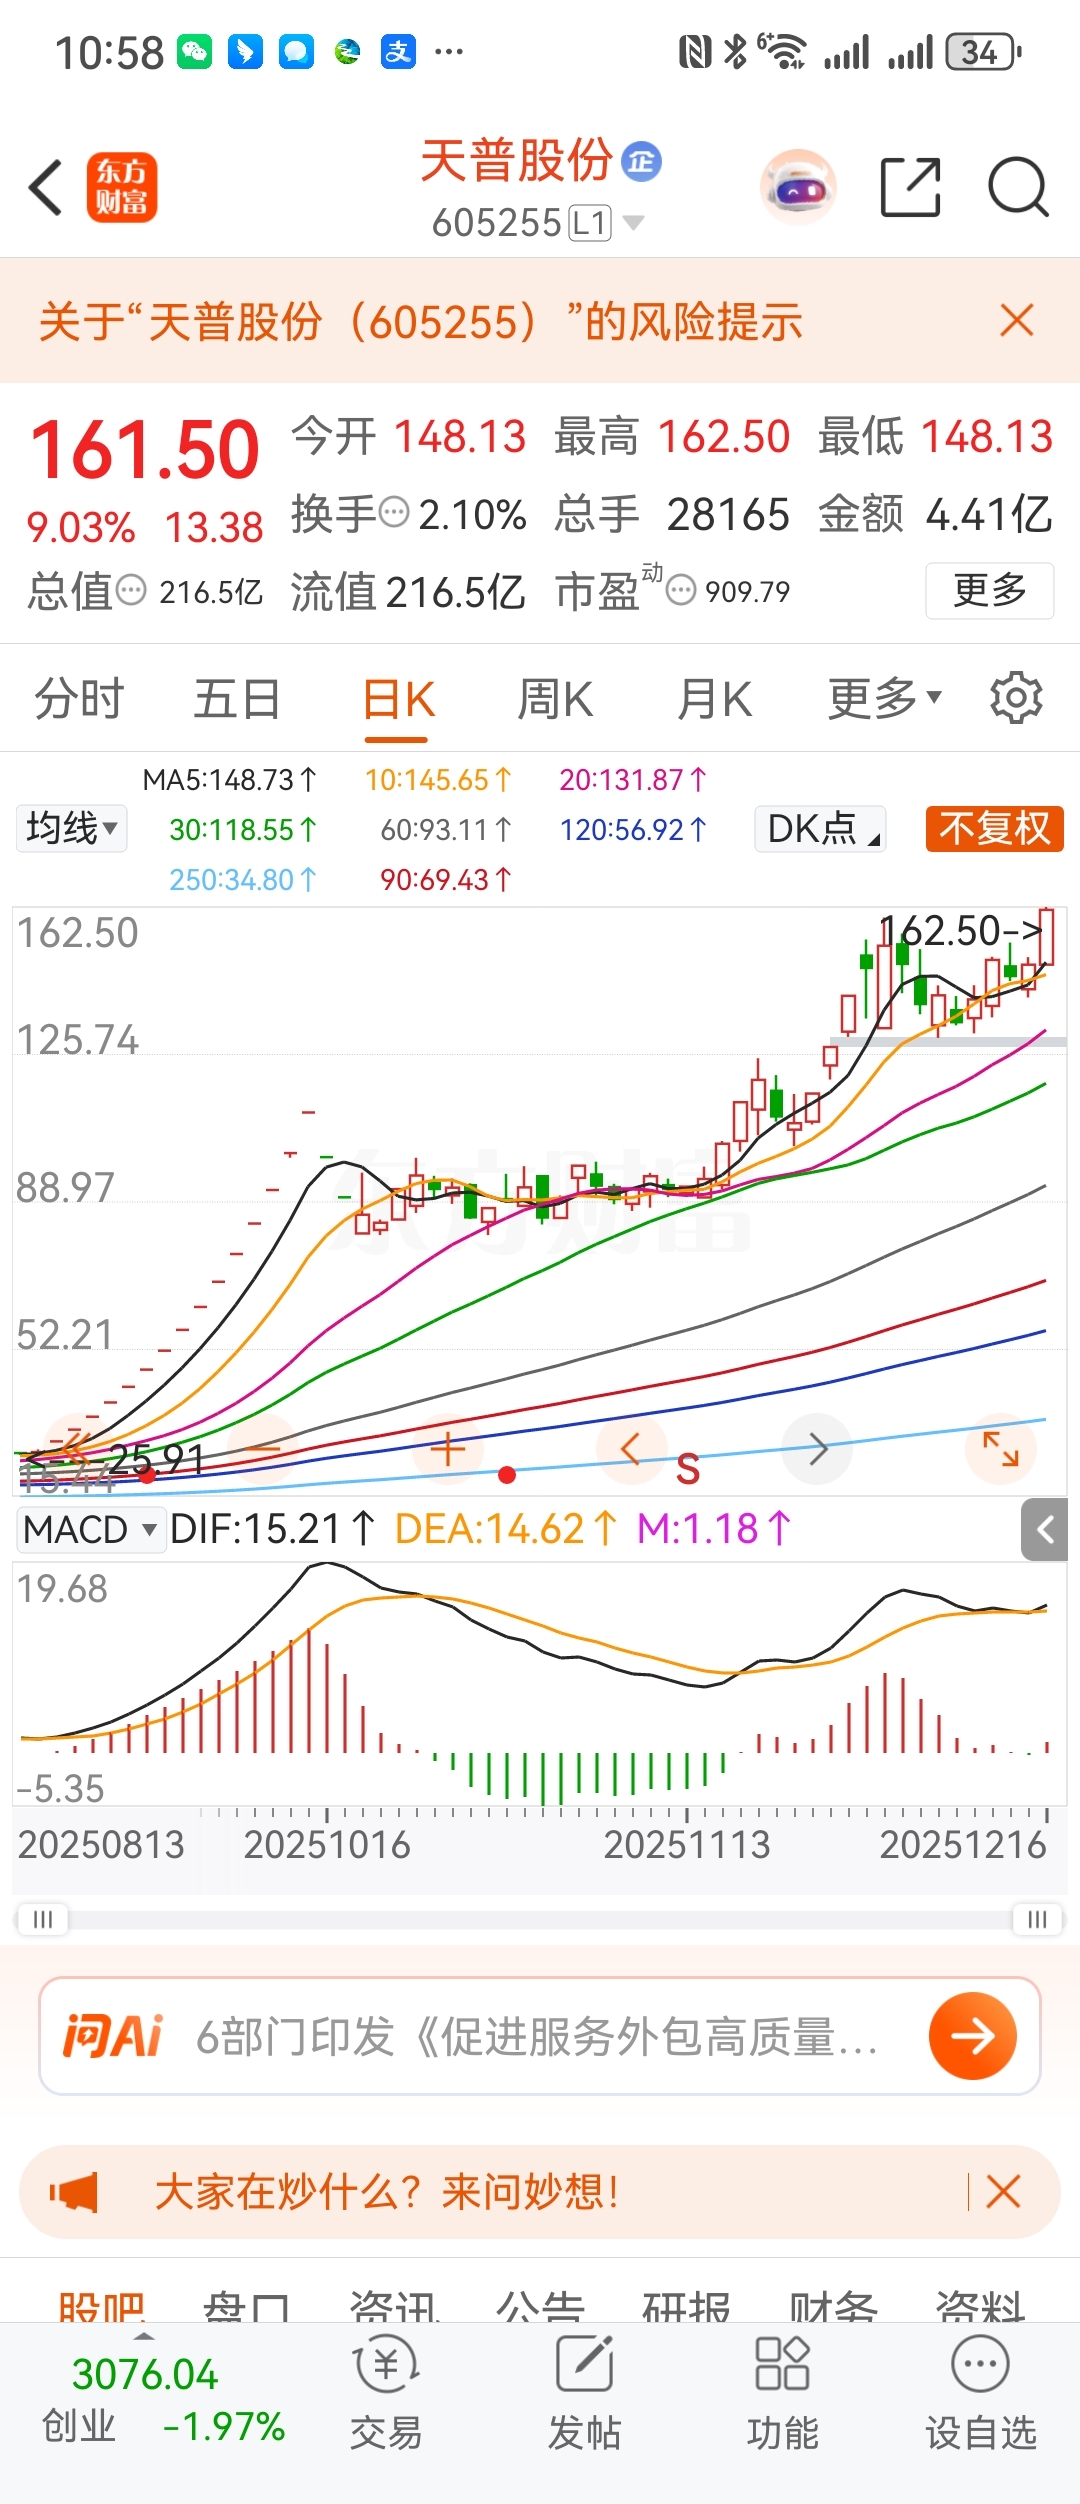Open chart settings gear icon

[1016, 697]
